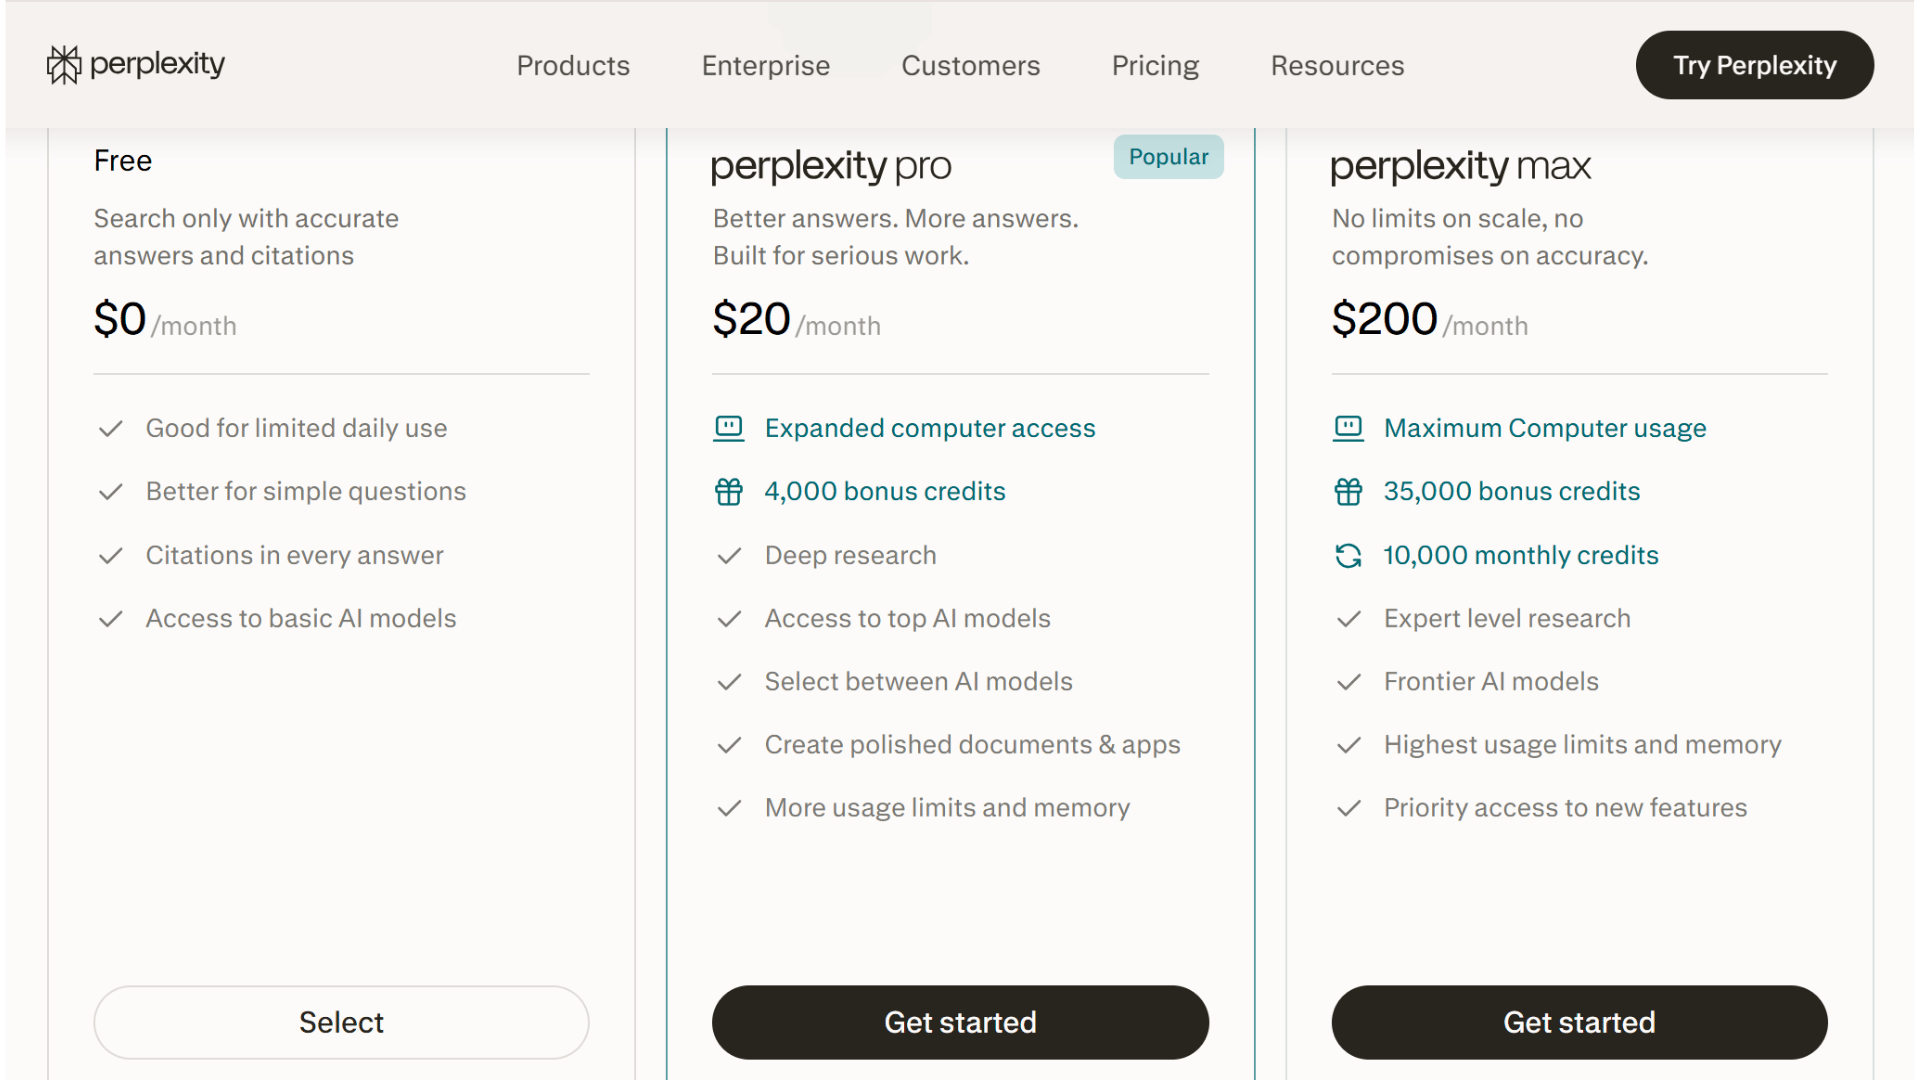Click 4,000 bonus credits text
The width and height of the screenshot is (1920, 1080).
tap(885, 492)
